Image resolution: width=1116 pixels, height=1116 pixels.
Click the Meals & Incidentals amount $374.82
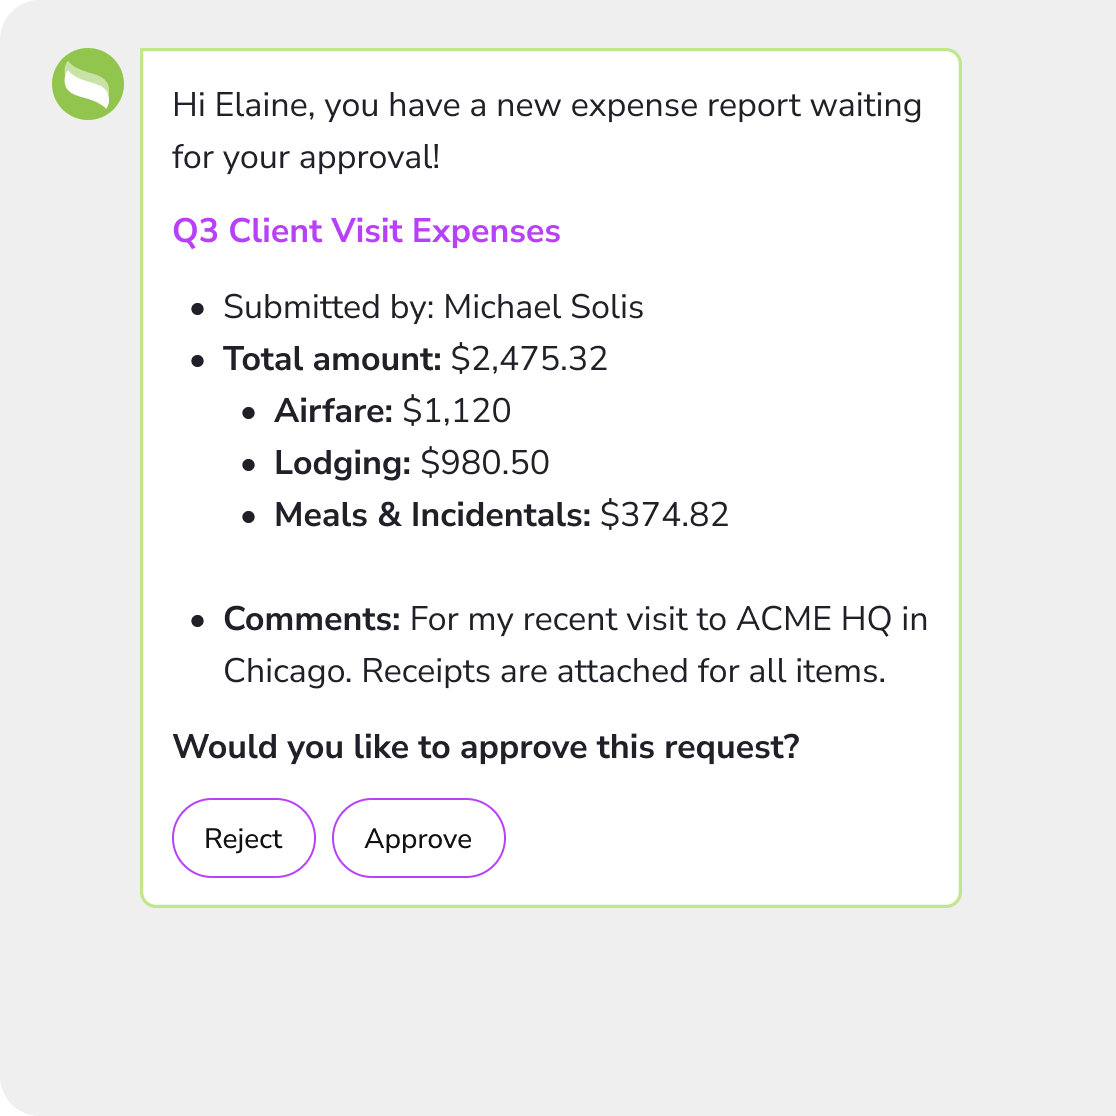pyautogui.click(x=664, y=515)
